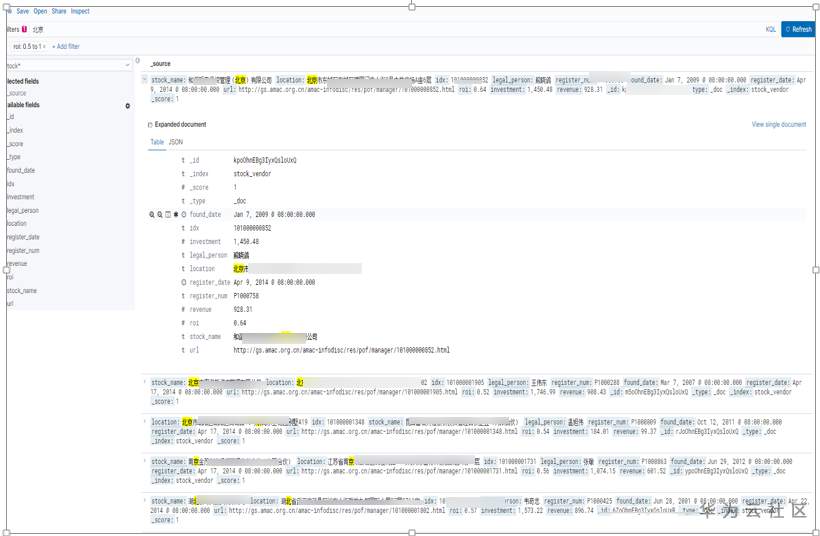
Task: Expand document row with idx 101000001905
Action: (145, 382)
